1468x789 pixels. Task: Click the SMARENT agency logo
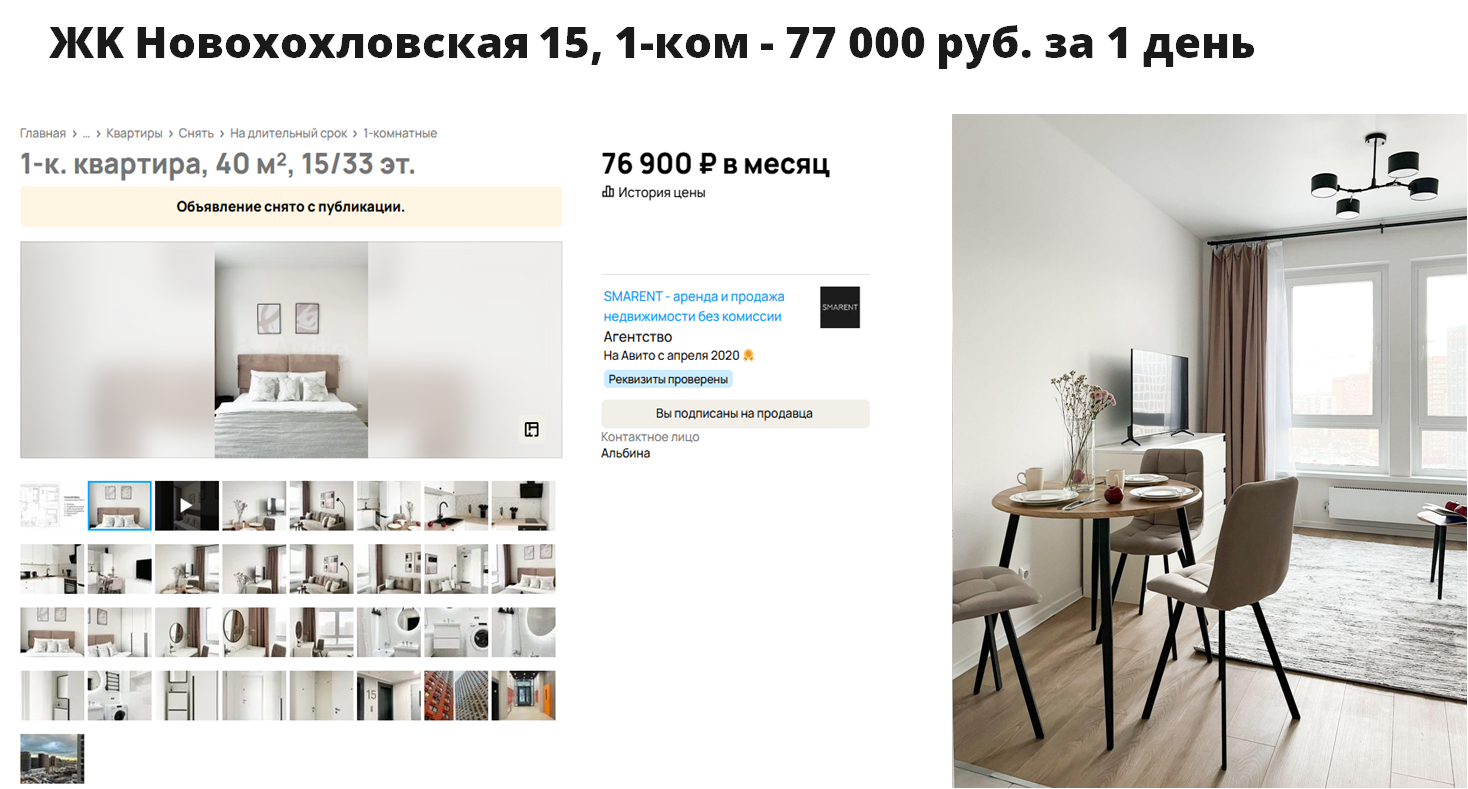pyautogui.click(x=840, y=307)
